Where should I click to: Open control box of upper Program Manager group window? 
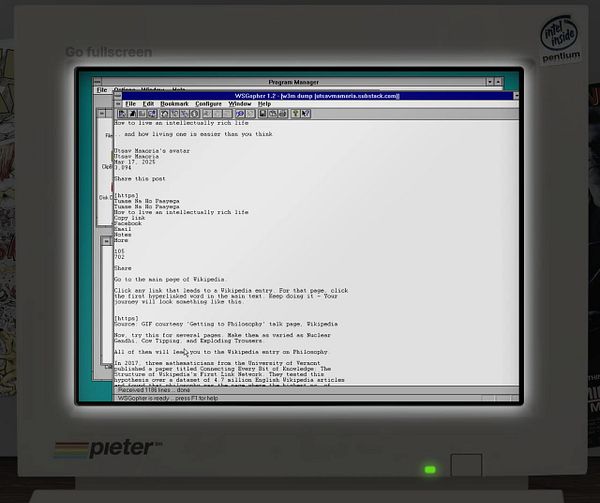click(101, 113)
